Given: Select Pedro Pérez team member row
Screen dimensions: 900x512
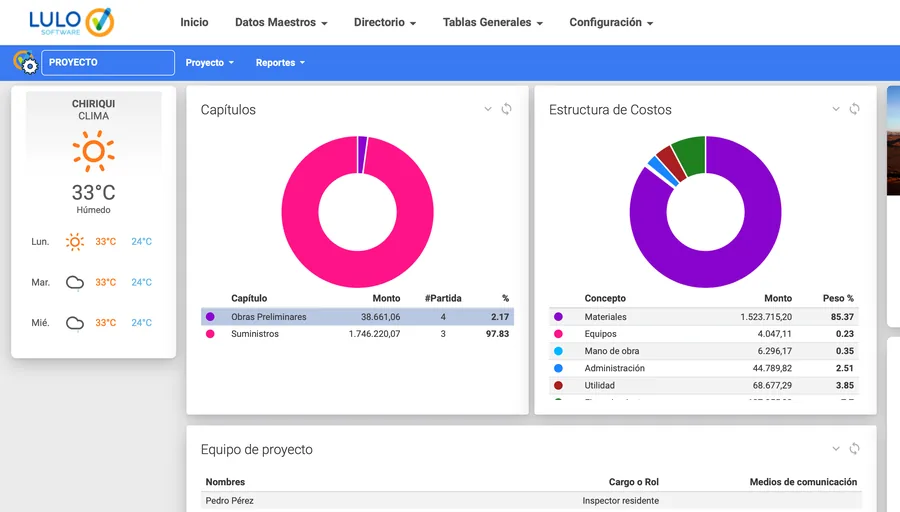Looking at the screenshot, I should pos(531,501).
